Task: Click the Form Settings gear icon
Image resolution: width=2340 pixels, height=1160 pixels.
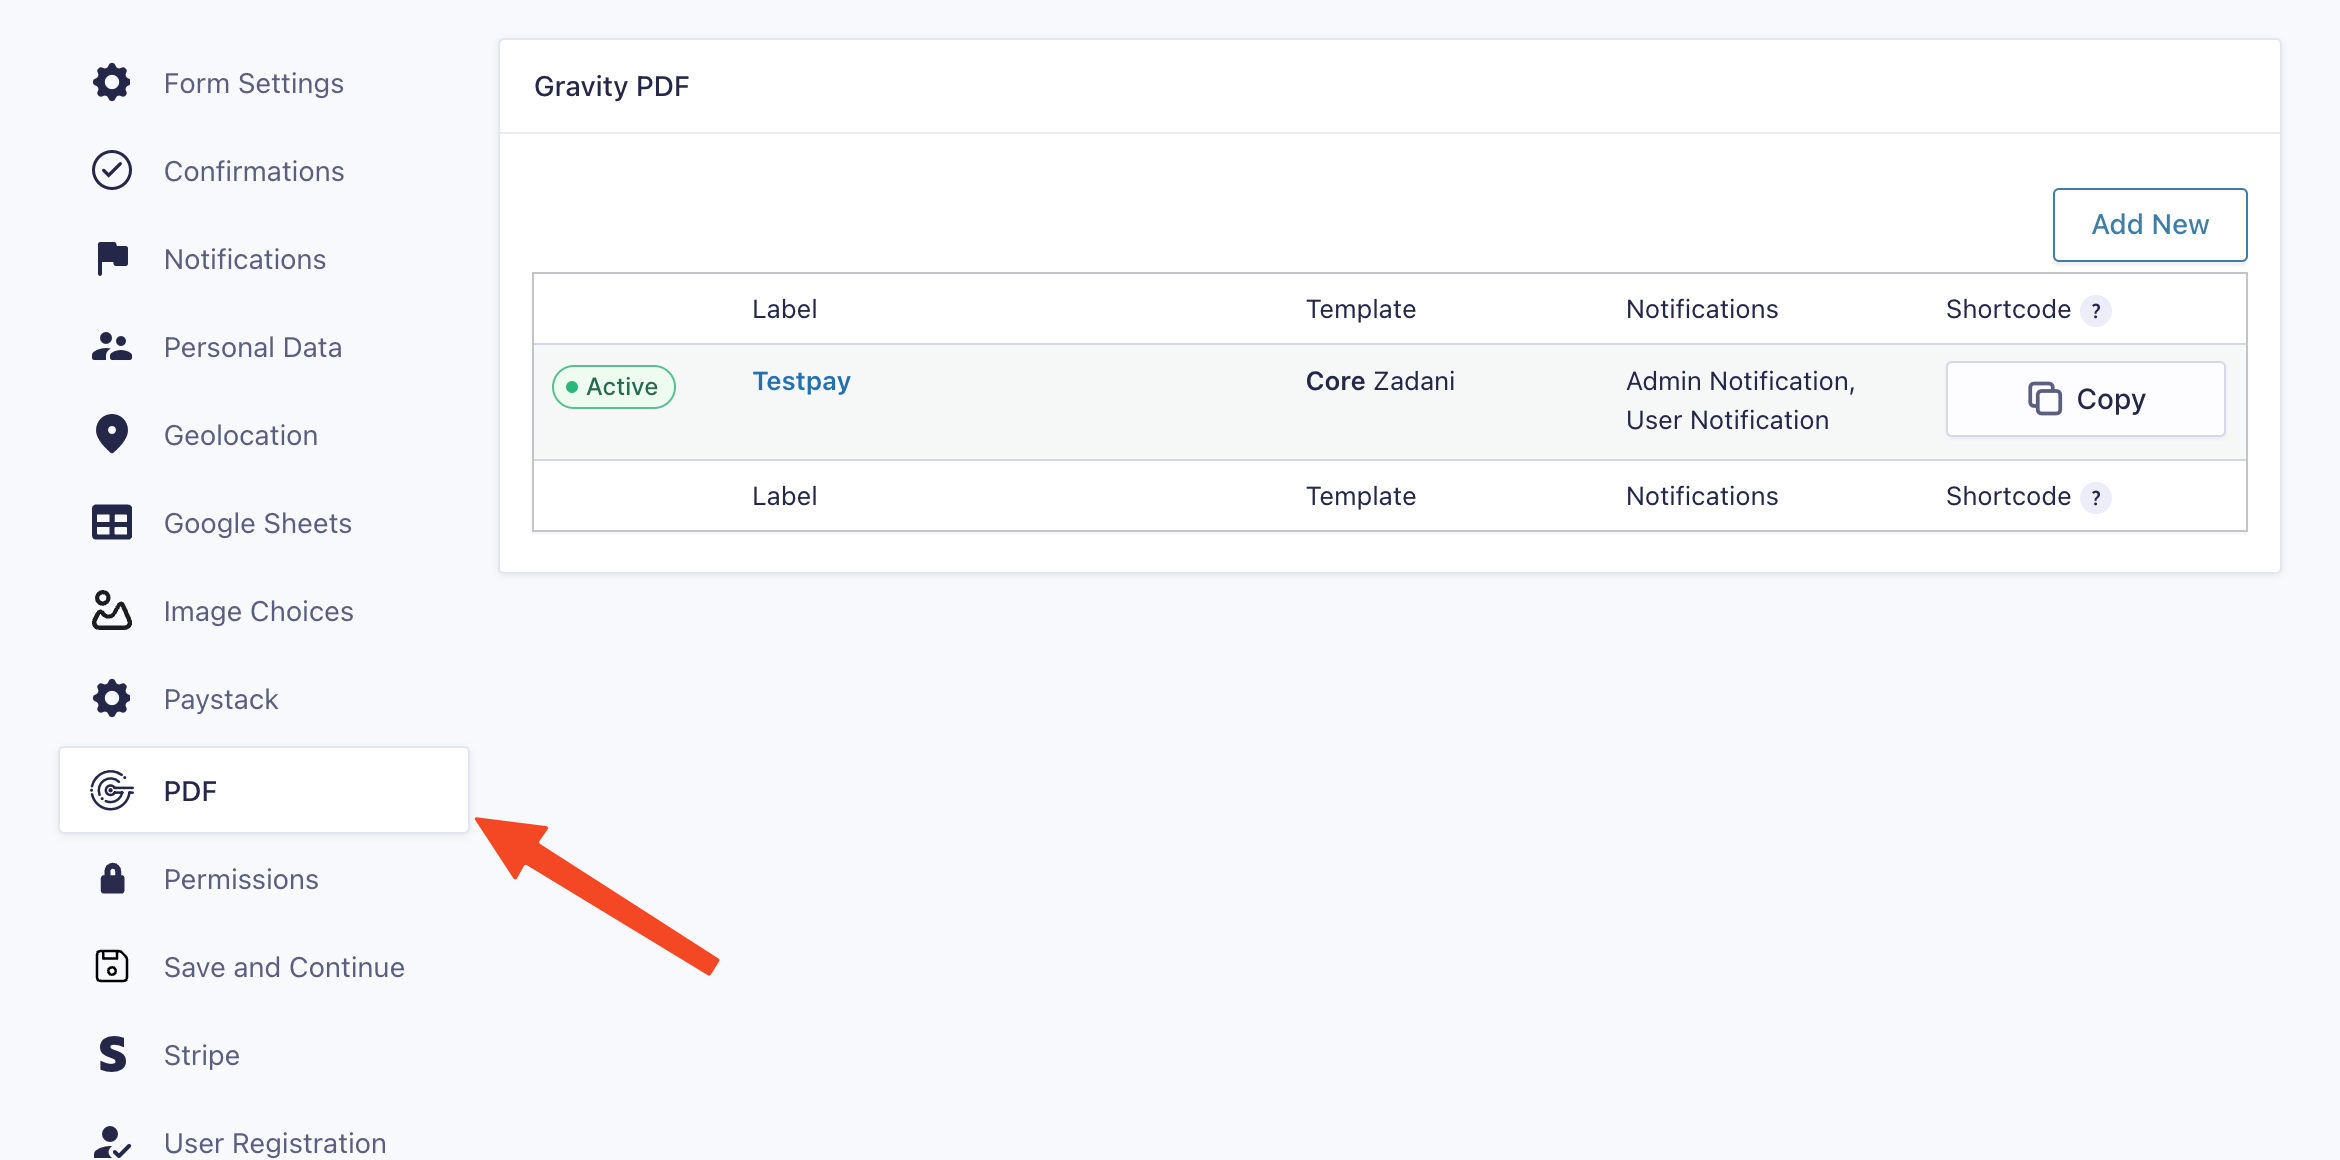Action: tap(112, 83)
